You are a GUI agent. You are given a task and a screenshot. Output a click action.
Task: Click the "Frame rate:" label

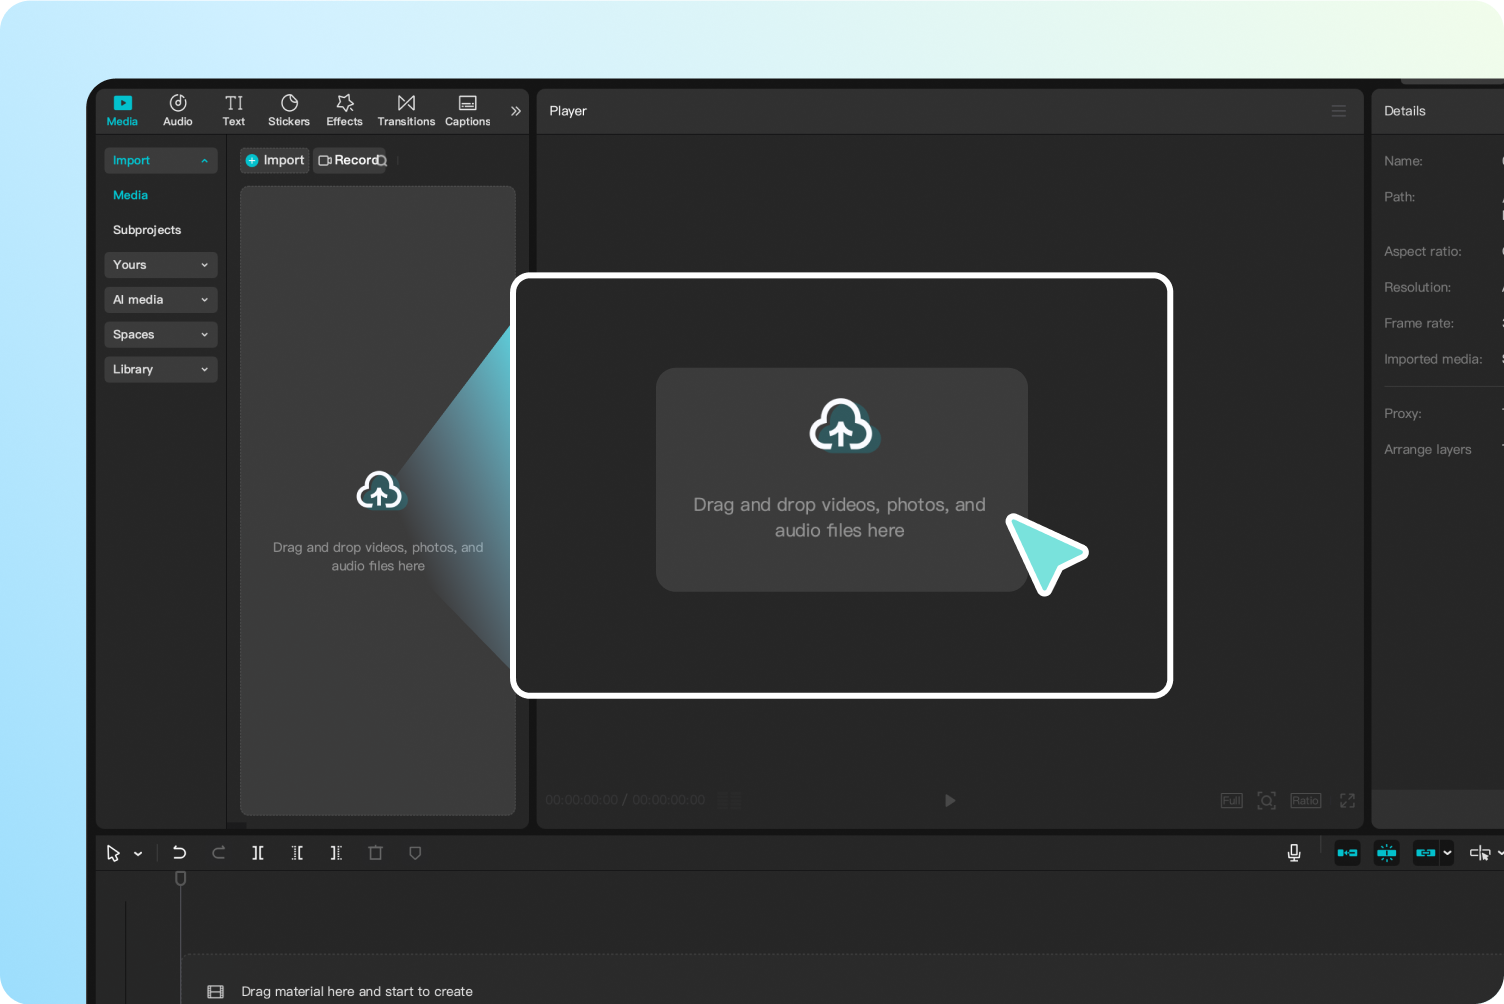tap(1419, 323)
